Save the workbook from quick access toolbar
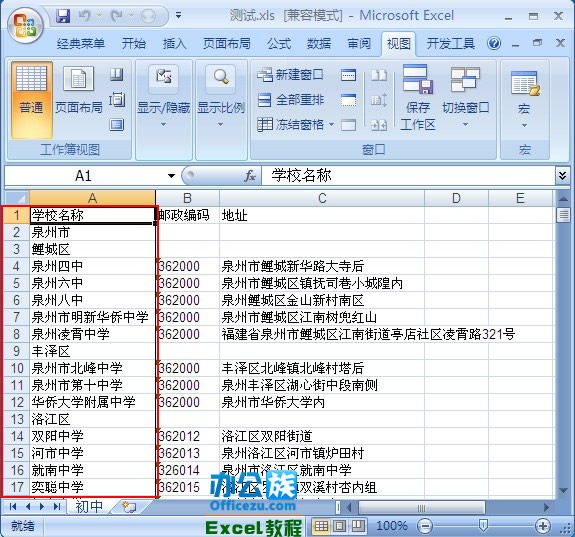This screenshot has width=575, height=537. tap(63, 16)
